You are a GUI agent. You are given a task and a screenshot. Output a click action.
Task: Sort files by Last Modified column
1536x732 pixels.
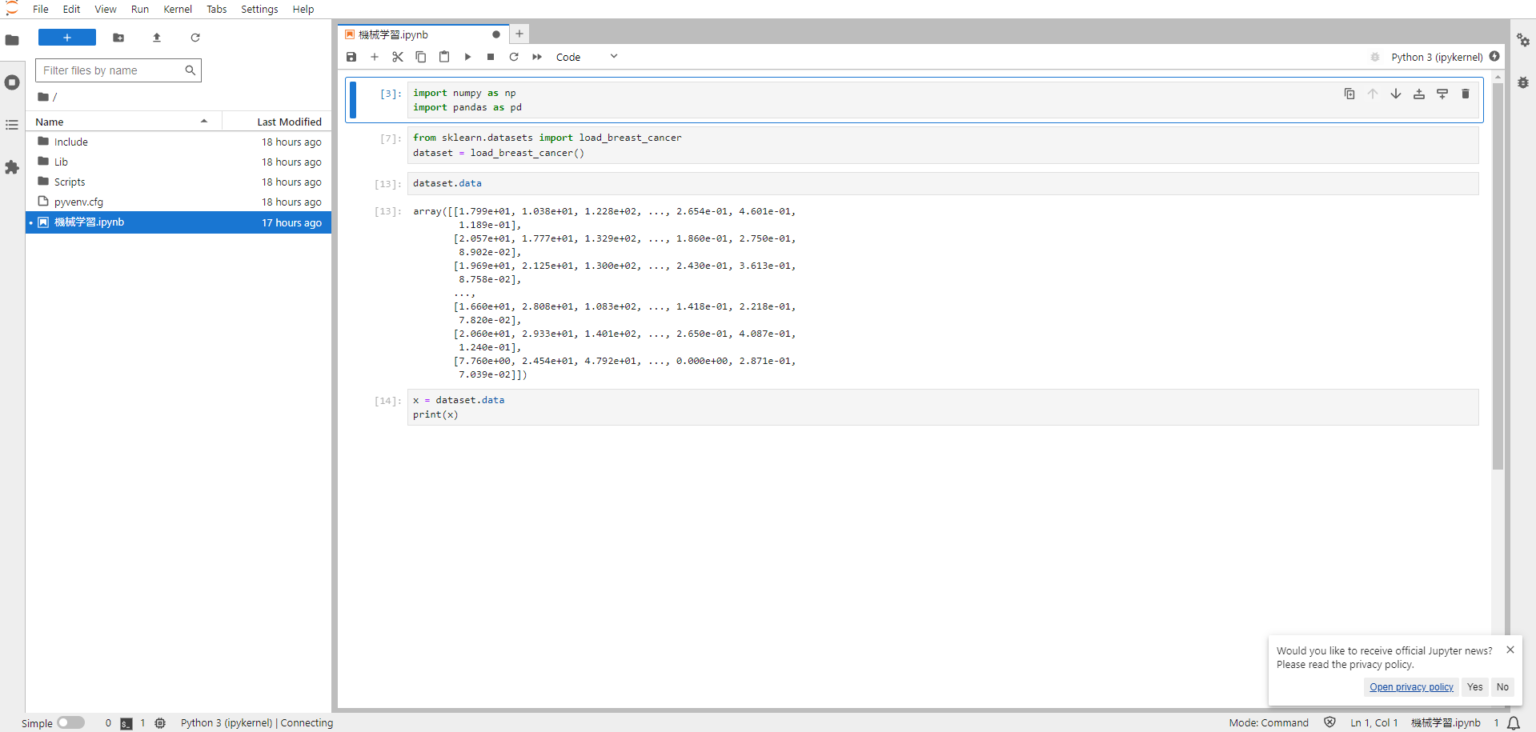click(288, 122)
